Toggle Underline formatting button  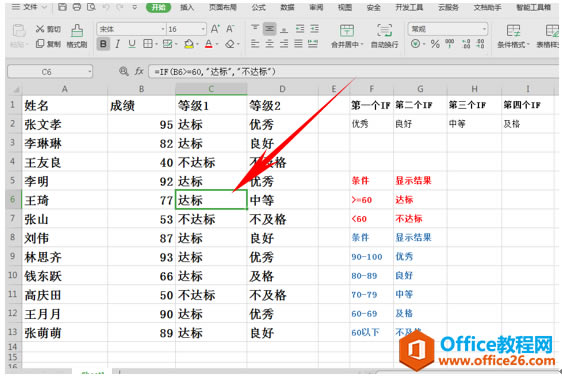click(132, 44)
